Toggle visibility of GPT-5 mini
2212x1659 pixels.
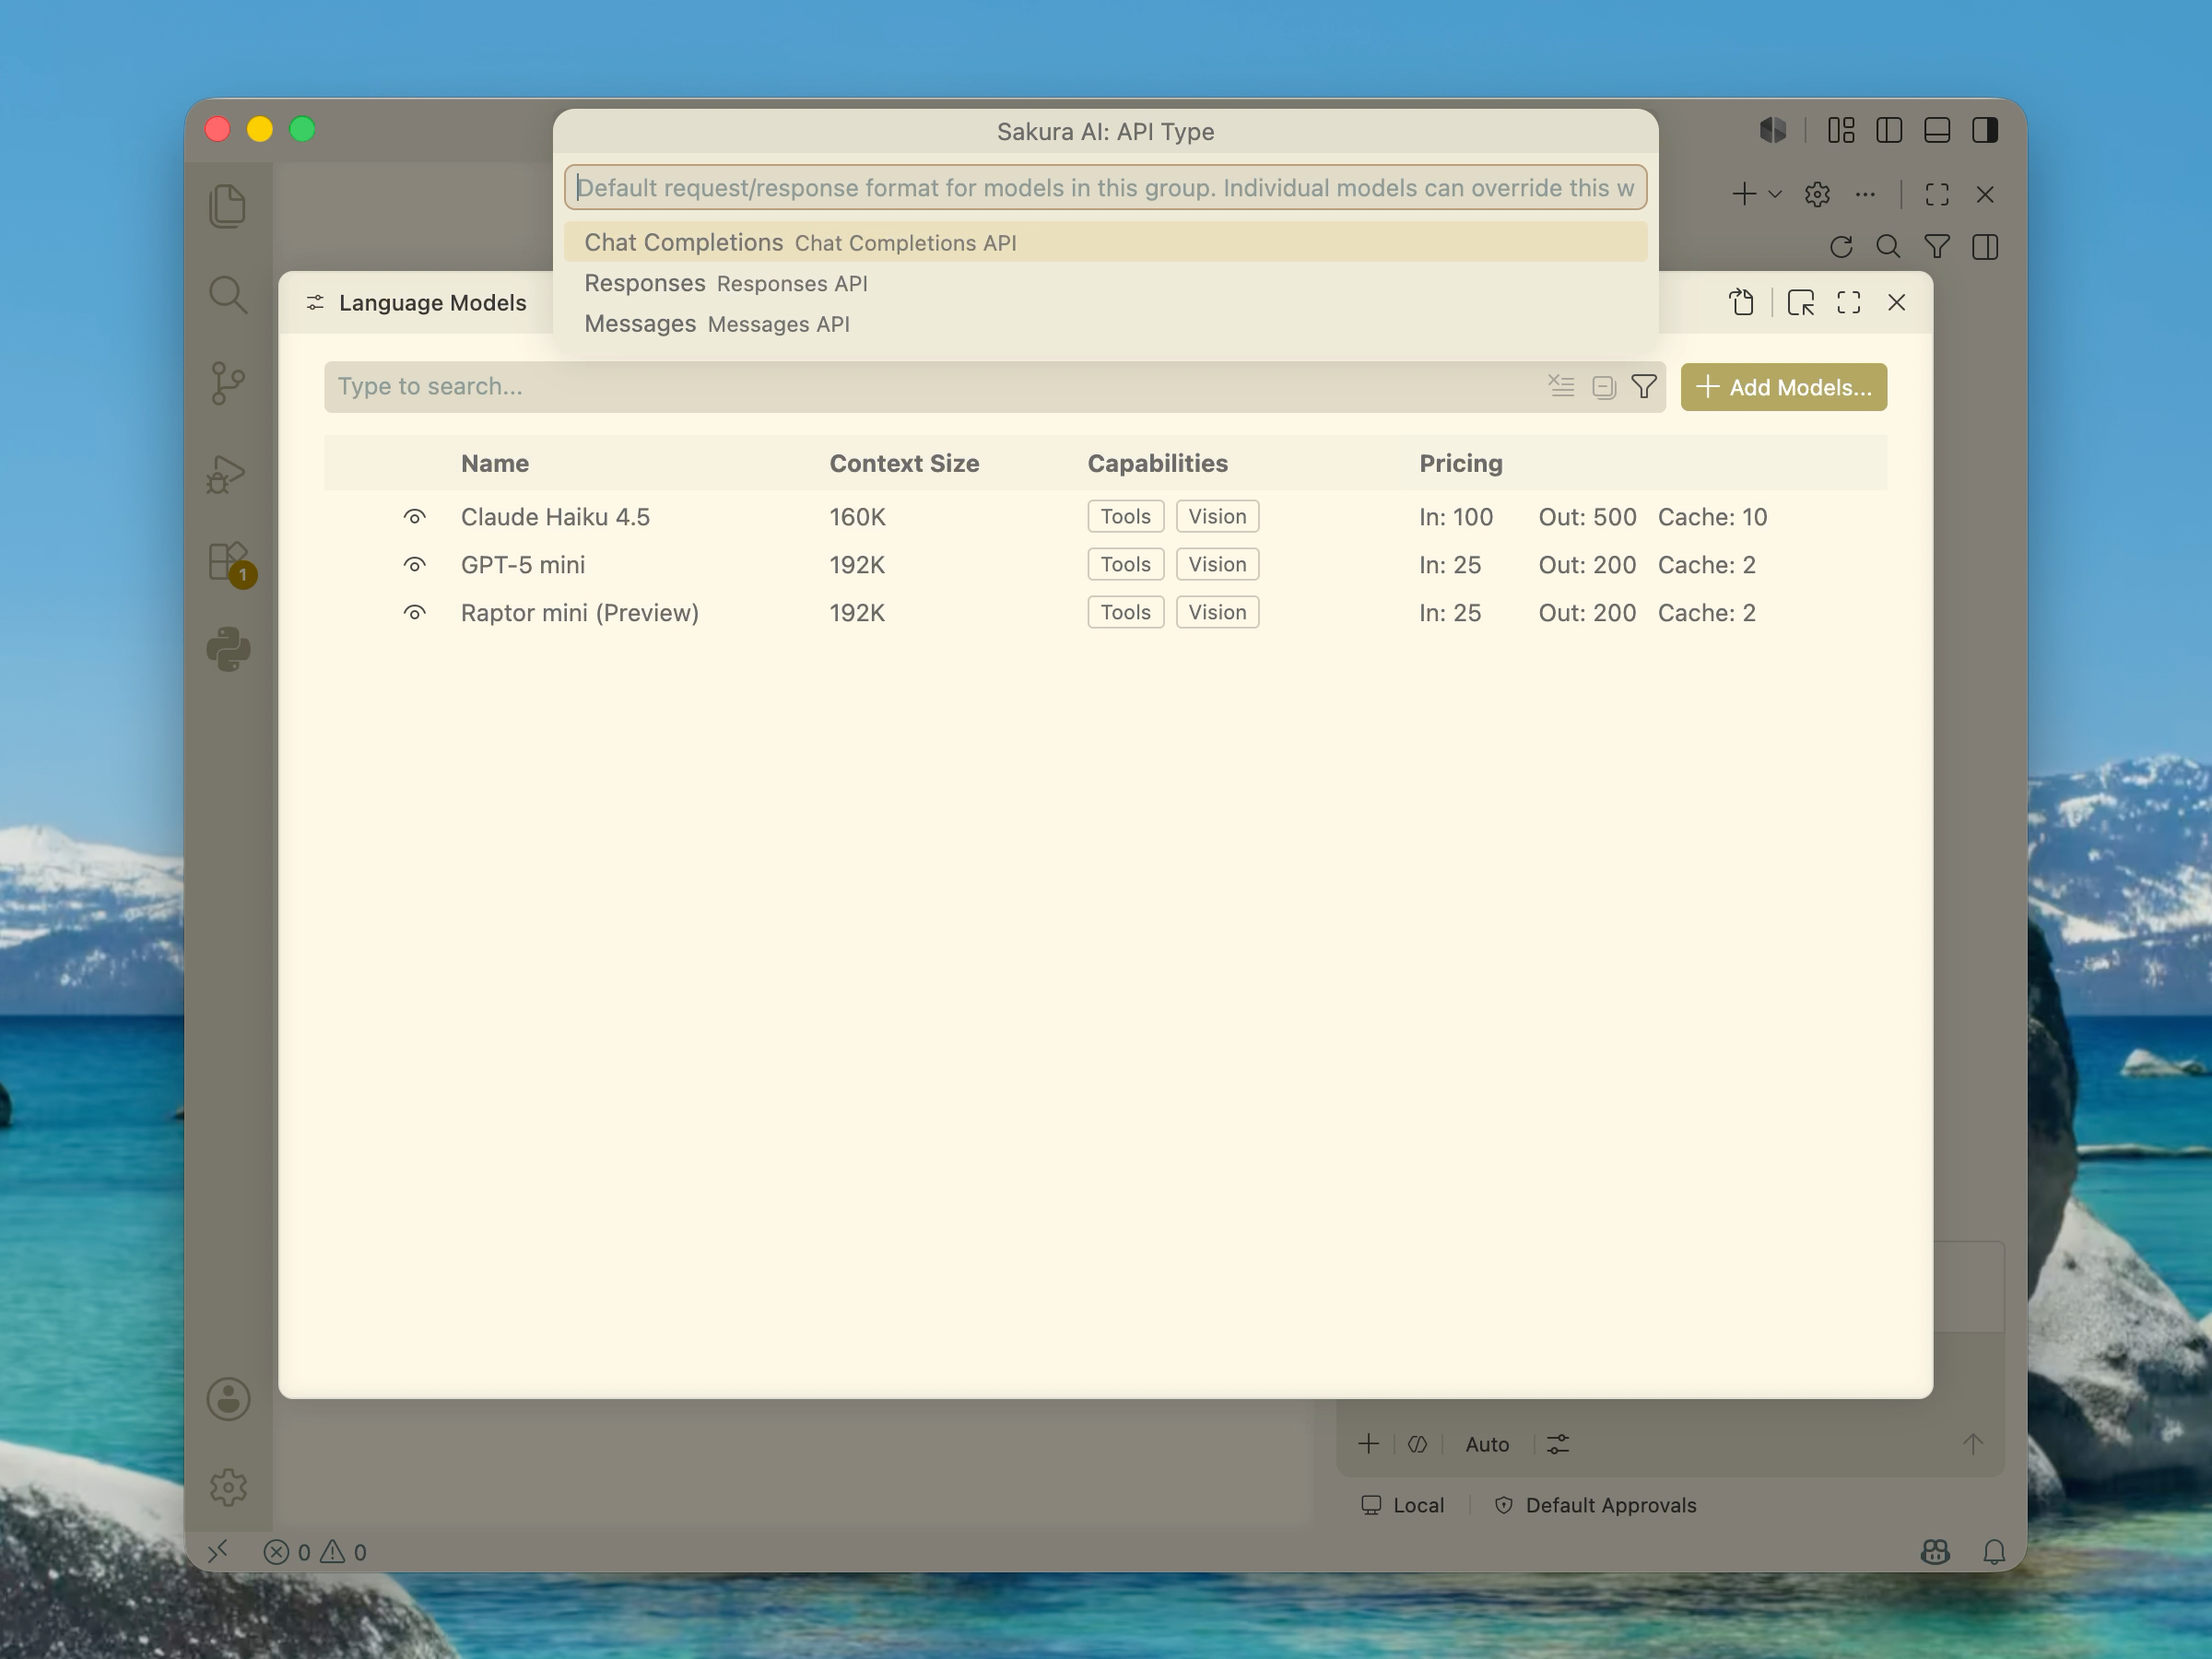pyautogui.click(x=415, y=565)
